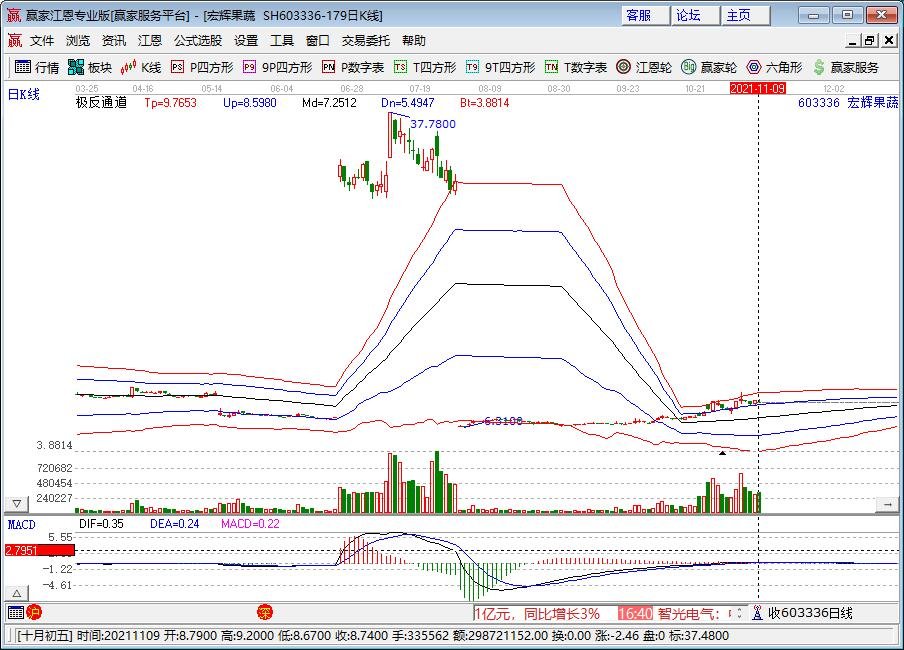Image resolution: width=904 pixels, height=650 pixels.
Task: Click the red 深 Shenzhen market icon
Action: click(x=265, y=612)
